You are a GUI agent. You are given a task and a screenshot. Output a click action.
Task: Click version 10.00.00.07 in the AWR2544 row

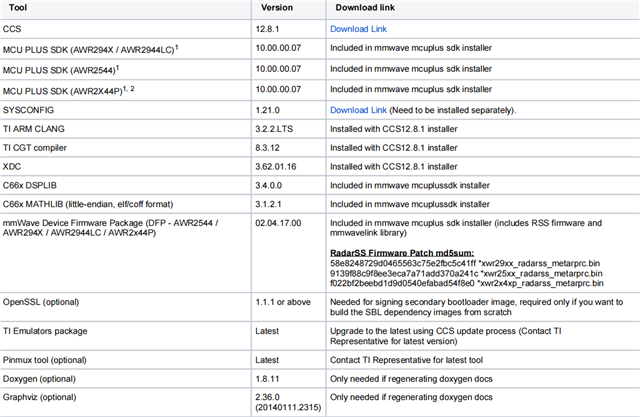[x=278, y=69]
